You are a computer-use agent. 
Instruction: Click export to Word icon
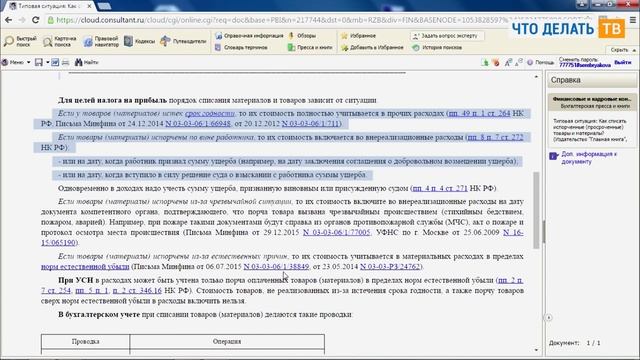[x=55, y=62]
